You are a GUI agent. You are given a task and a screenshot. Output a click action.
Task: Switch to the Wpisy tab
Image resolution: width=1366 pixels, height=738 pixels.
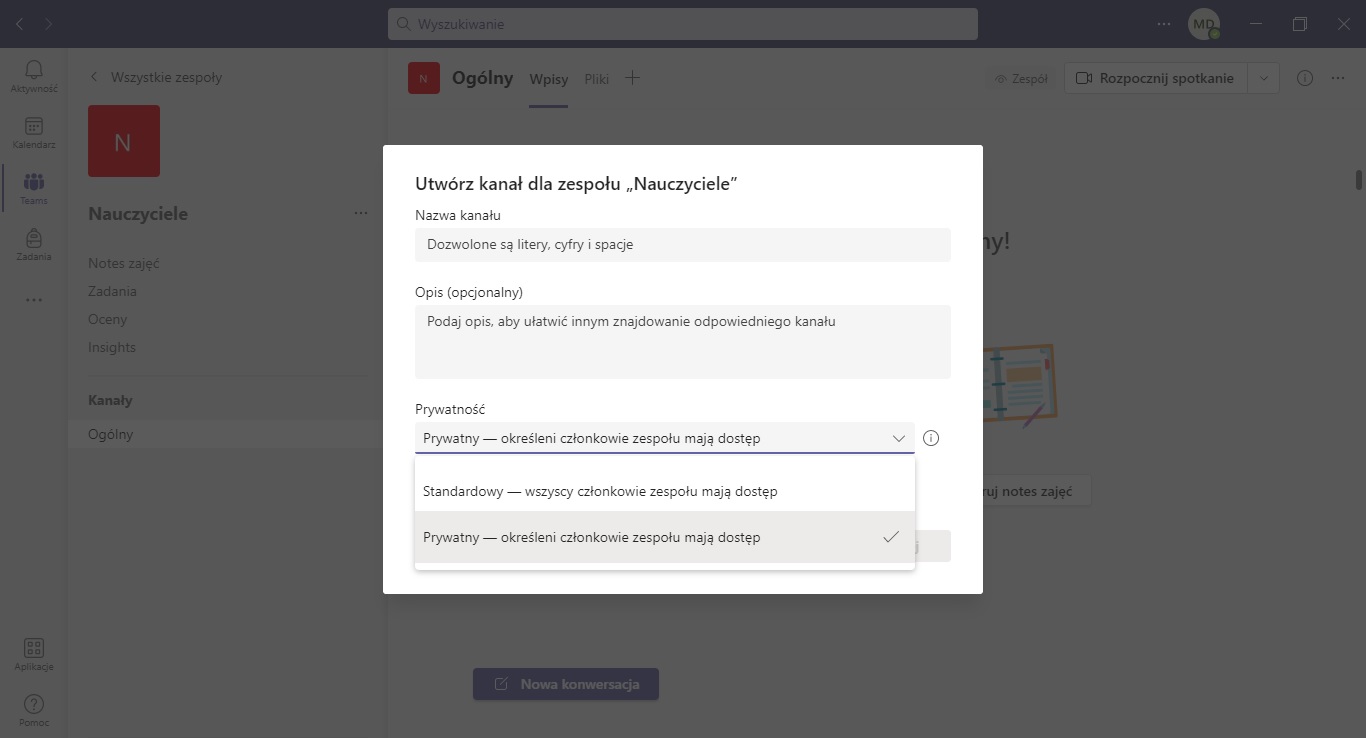pos(549,78)
